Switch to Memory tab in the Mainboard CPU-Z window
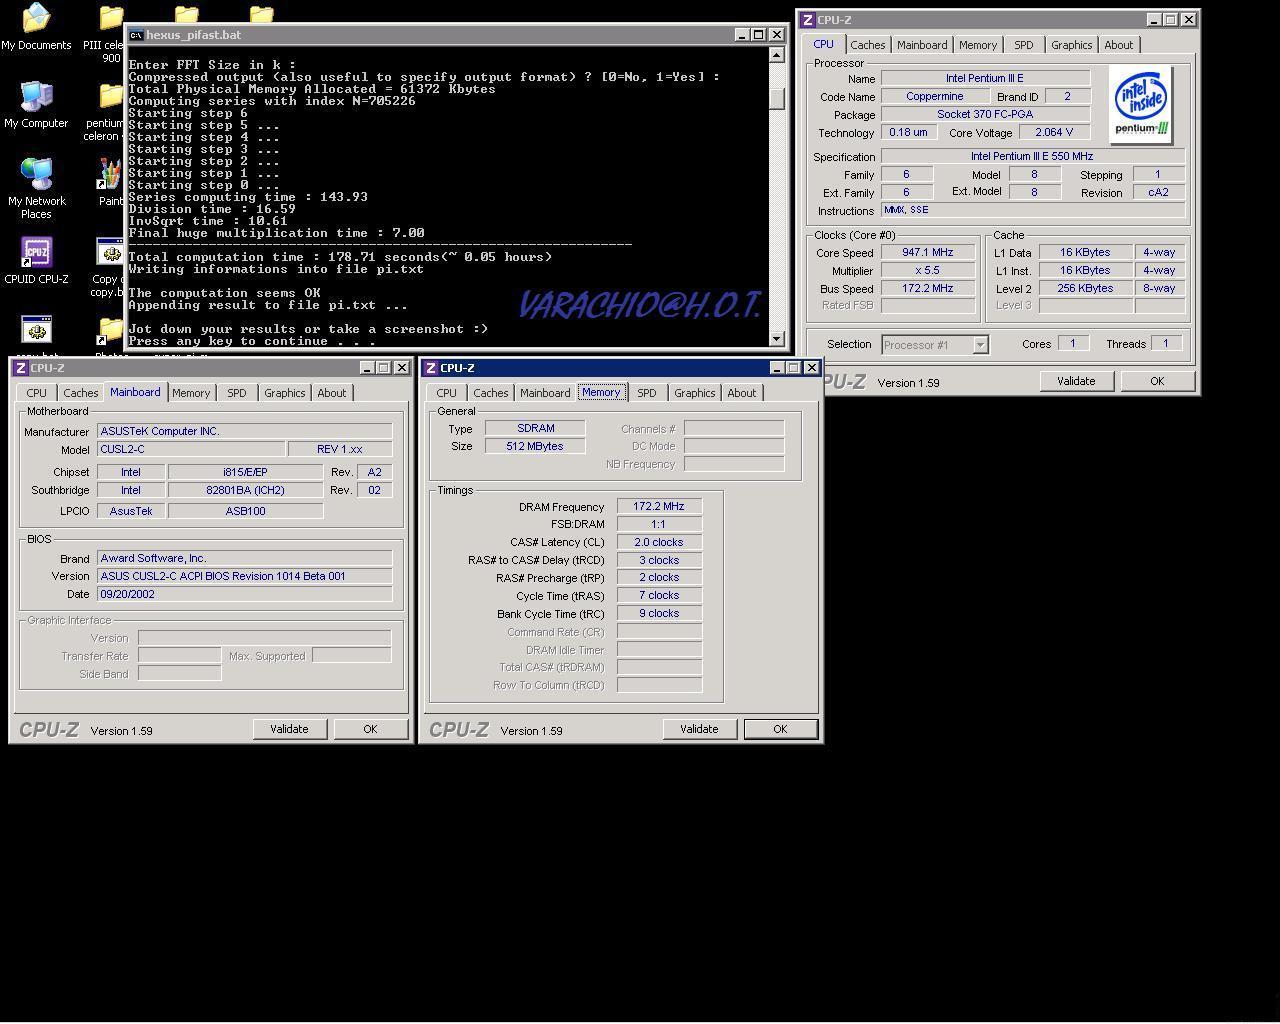 [190, 393]
